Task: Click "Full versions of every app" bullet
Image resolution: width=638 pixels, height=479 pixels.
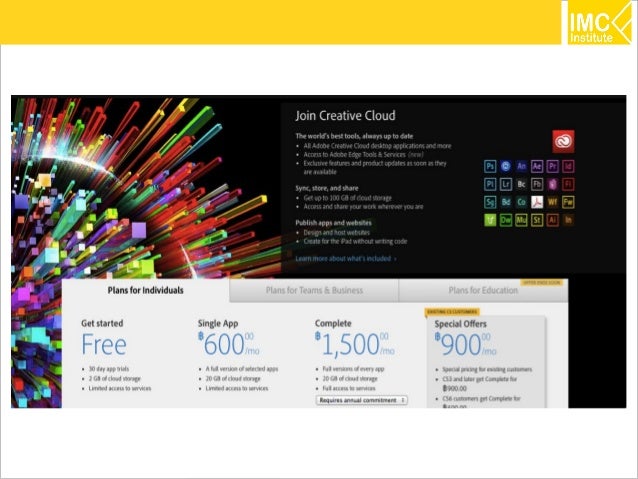Action: [353, 369]
